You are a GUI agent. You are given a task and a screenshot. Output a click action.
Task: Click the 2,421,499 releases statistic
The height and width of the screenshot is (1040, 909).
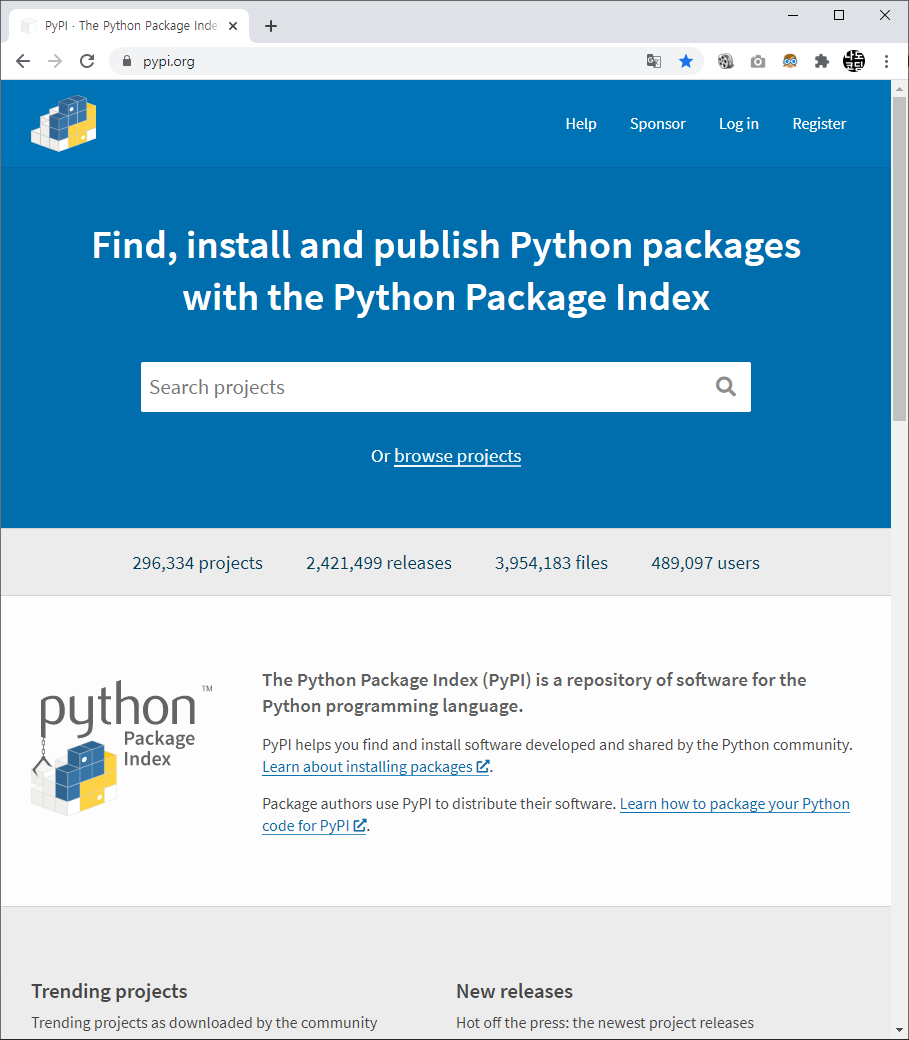(x=378, y=563)
